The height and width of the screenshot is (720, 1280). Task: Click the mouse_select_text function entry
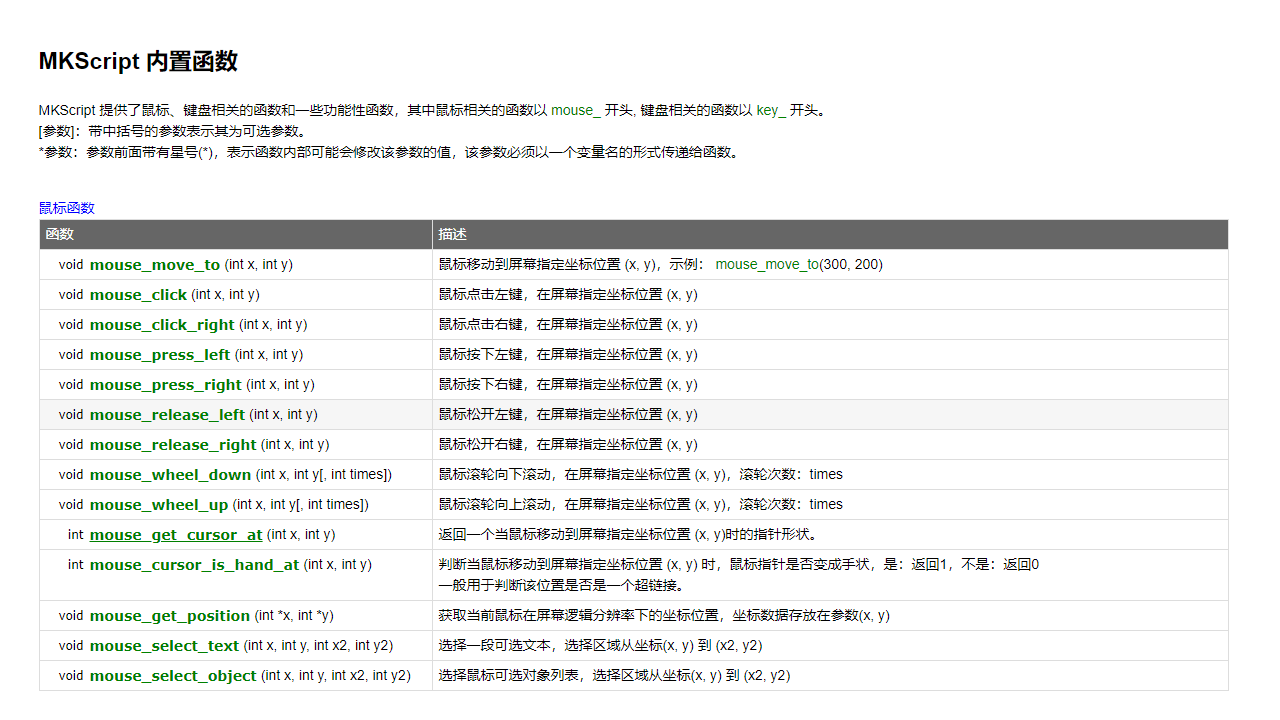pos(164,645)
